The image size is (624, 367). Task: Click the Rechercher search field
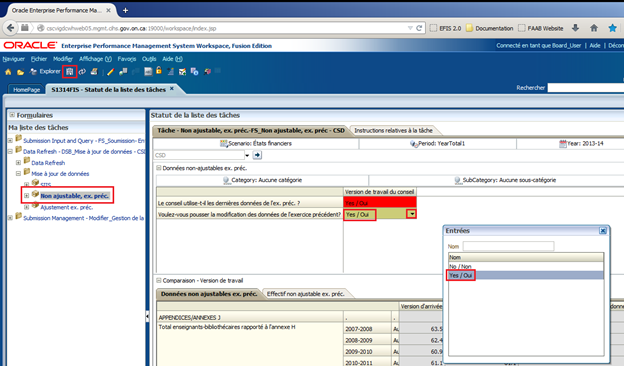[x=585, y=88]
